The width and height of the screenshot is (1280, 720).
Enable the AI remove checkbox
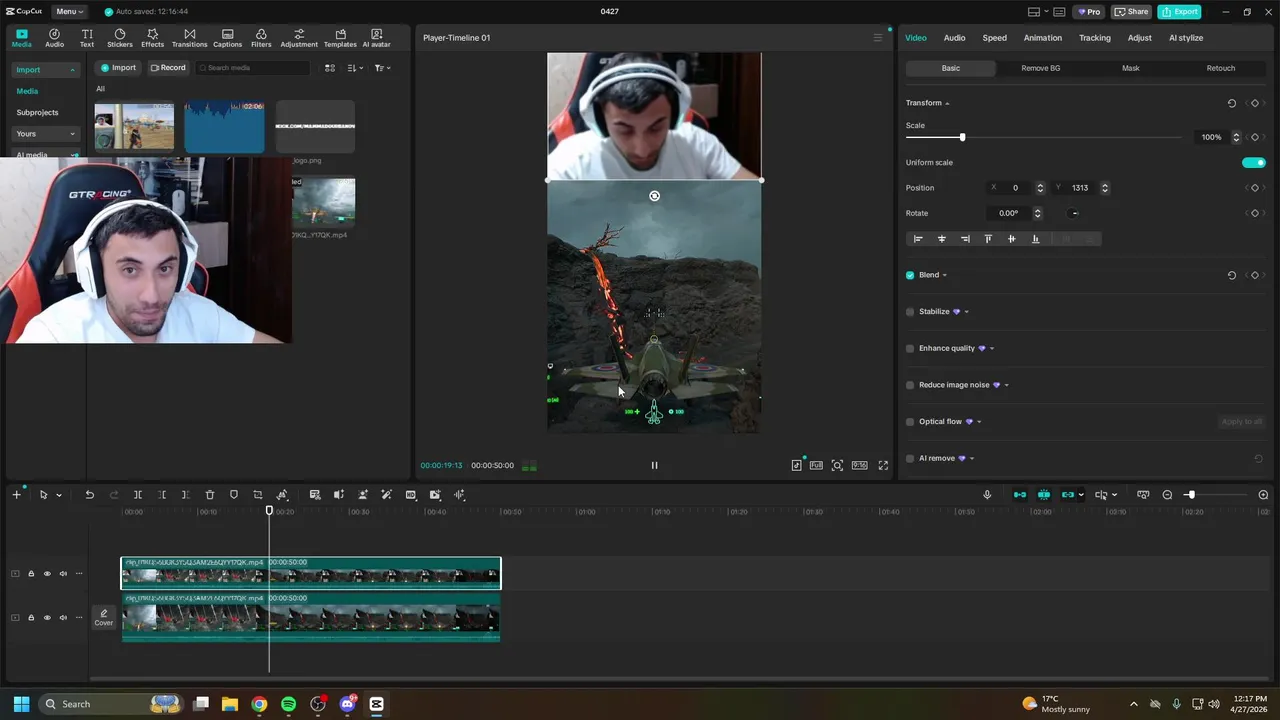(910, 458)
